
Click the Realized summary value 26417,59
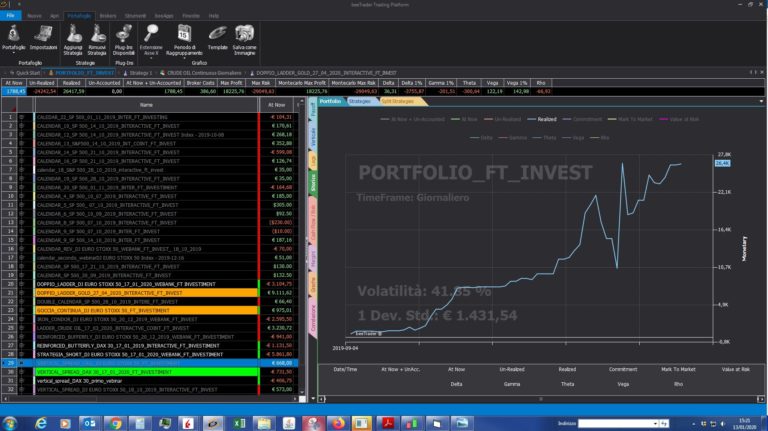click(x=72, y=91)
